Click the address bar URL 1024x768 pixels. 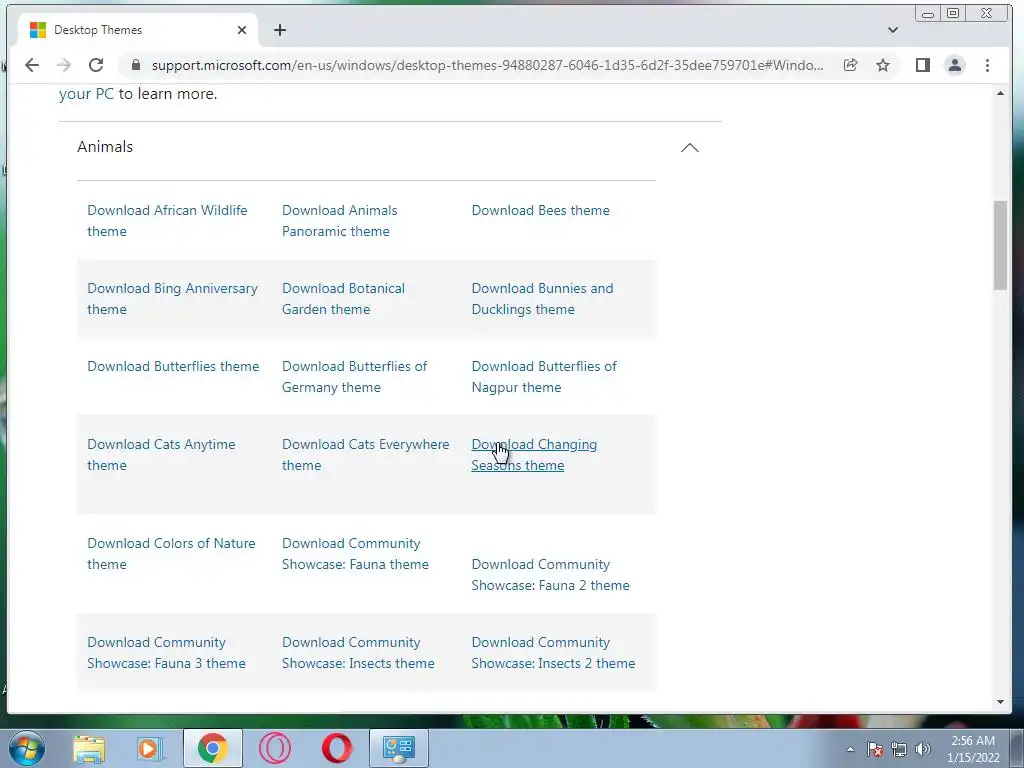(487, 65)
